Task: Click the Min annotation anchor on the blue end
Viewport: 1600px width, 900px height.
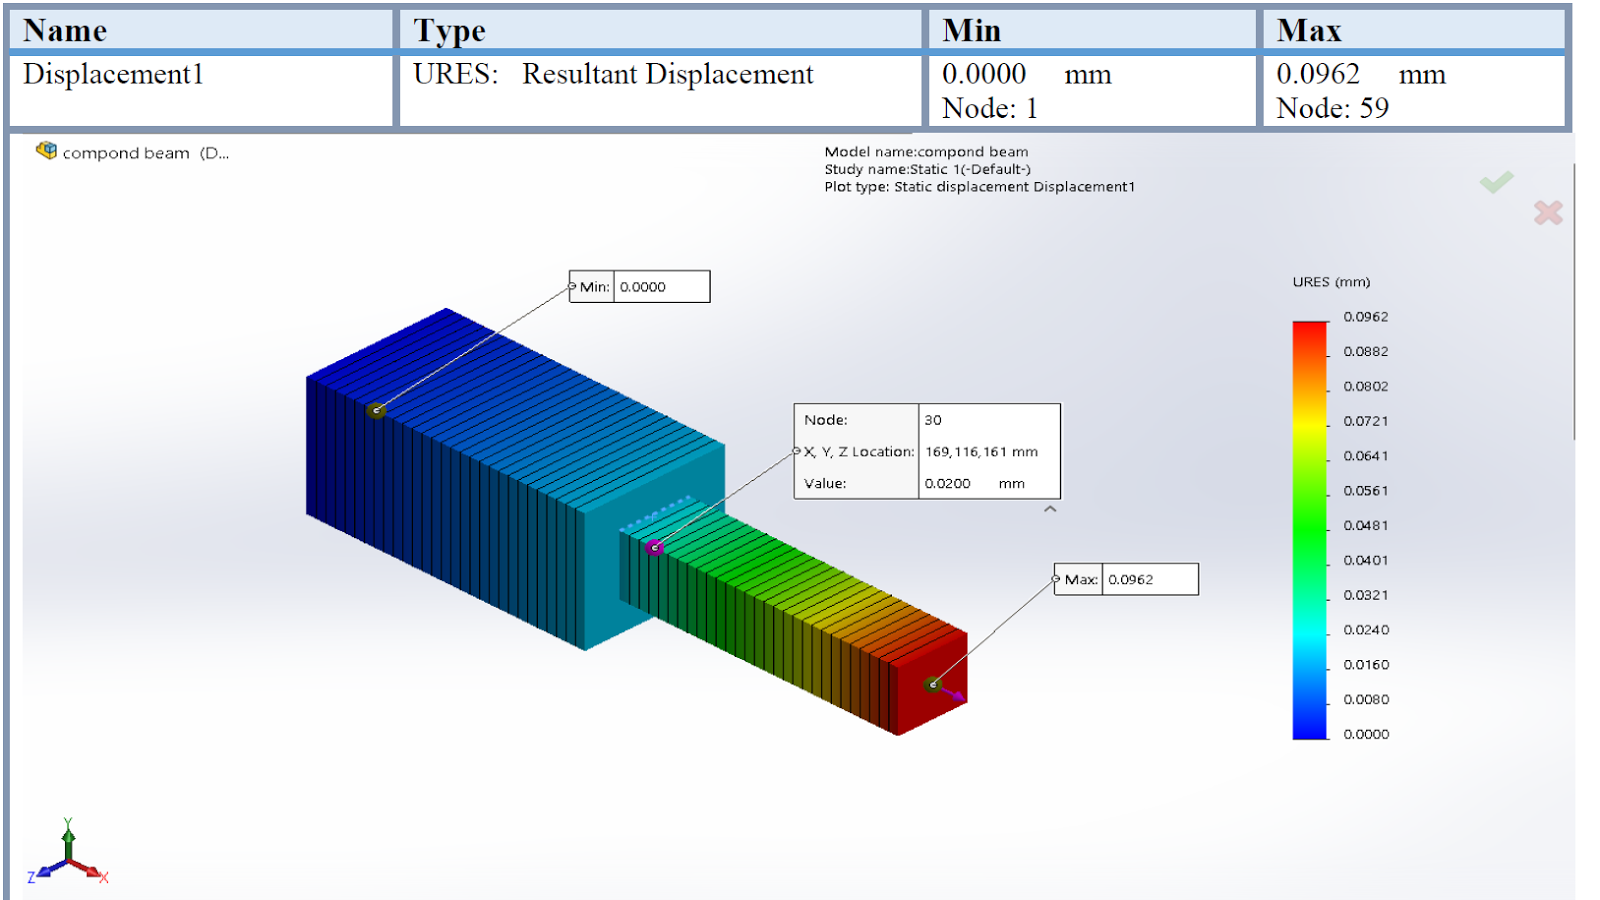Action: coord(378,409)
